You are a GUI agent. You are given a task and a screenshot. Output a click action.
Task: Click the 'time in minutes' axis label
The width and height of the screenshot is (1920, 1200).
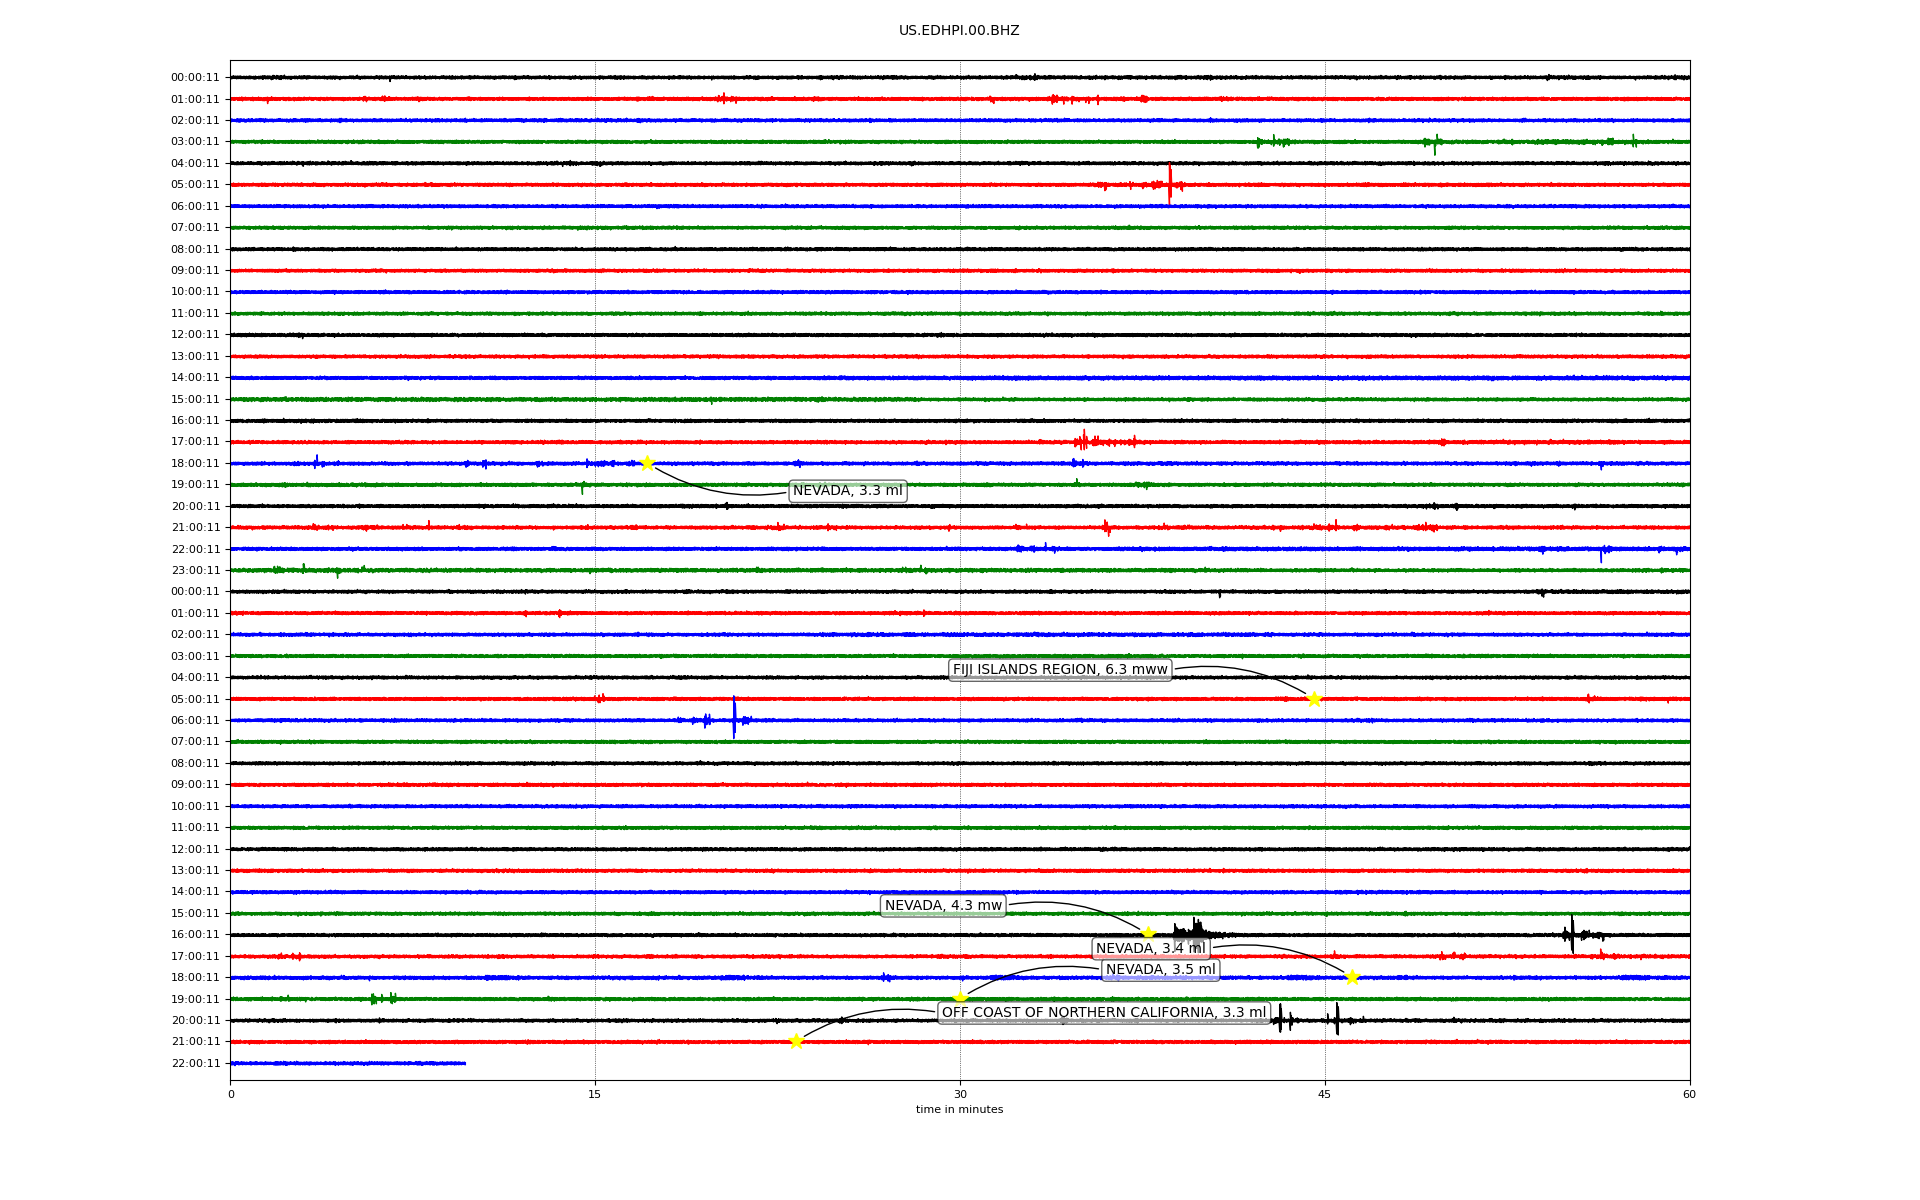point(959,1110)
